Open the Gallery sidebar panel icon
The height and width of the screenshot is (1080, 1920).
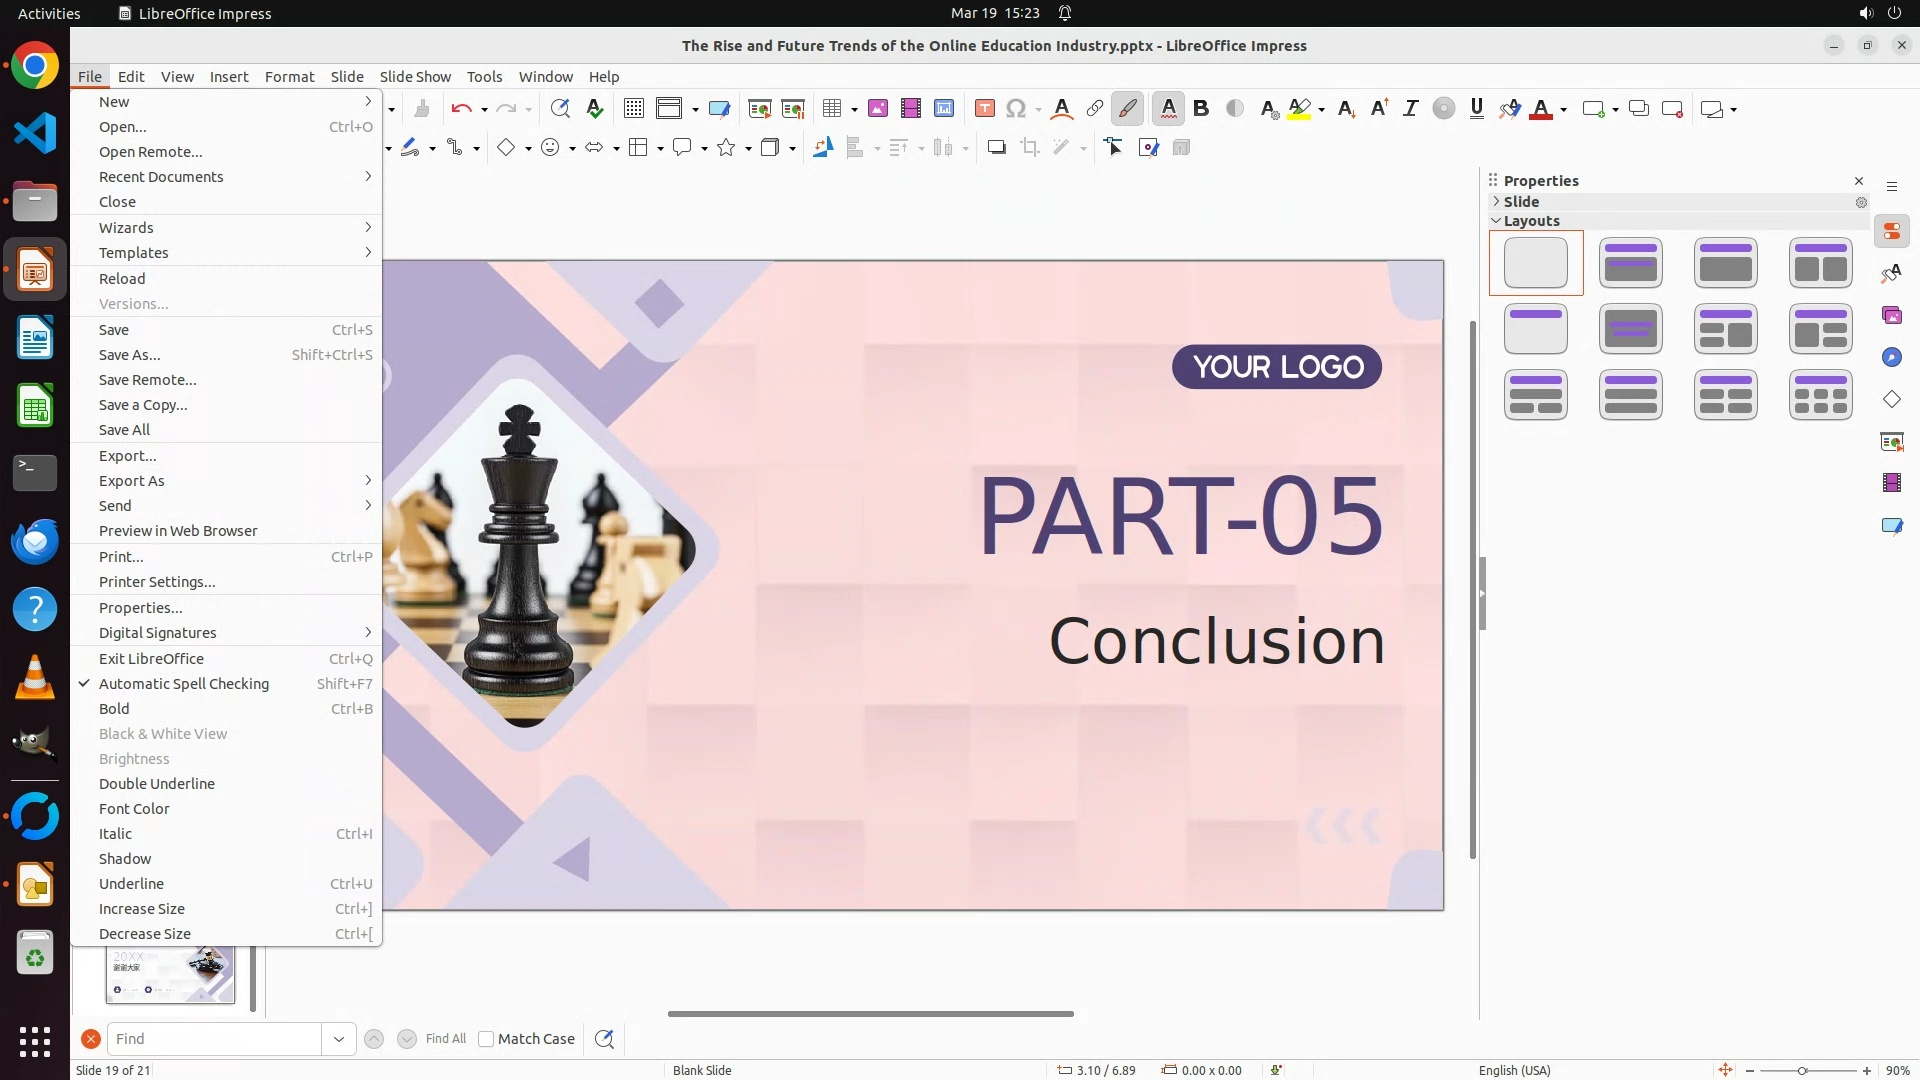click(x=1891, y=316)
